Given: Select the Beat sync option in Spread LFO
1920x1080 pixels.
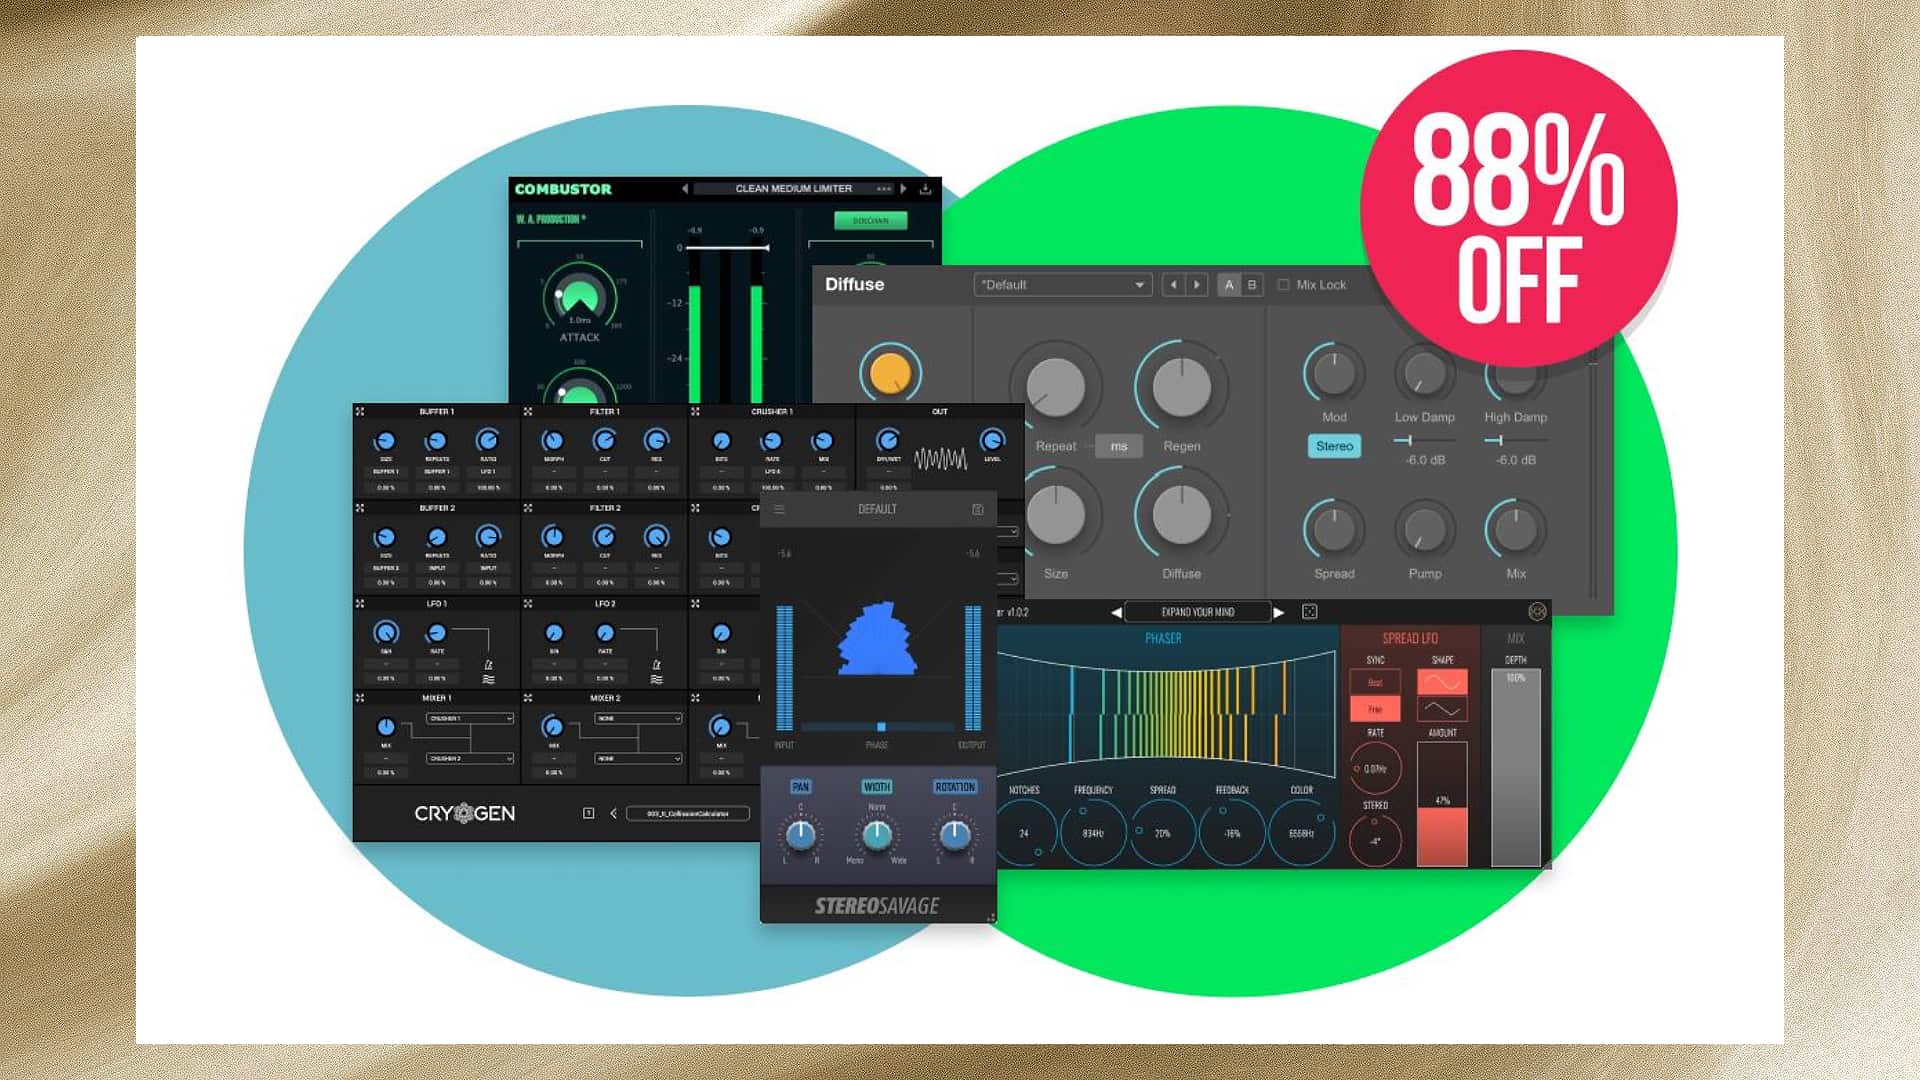Looking at the screenshot, I should pyautogui.click(x=1375, y=682).
